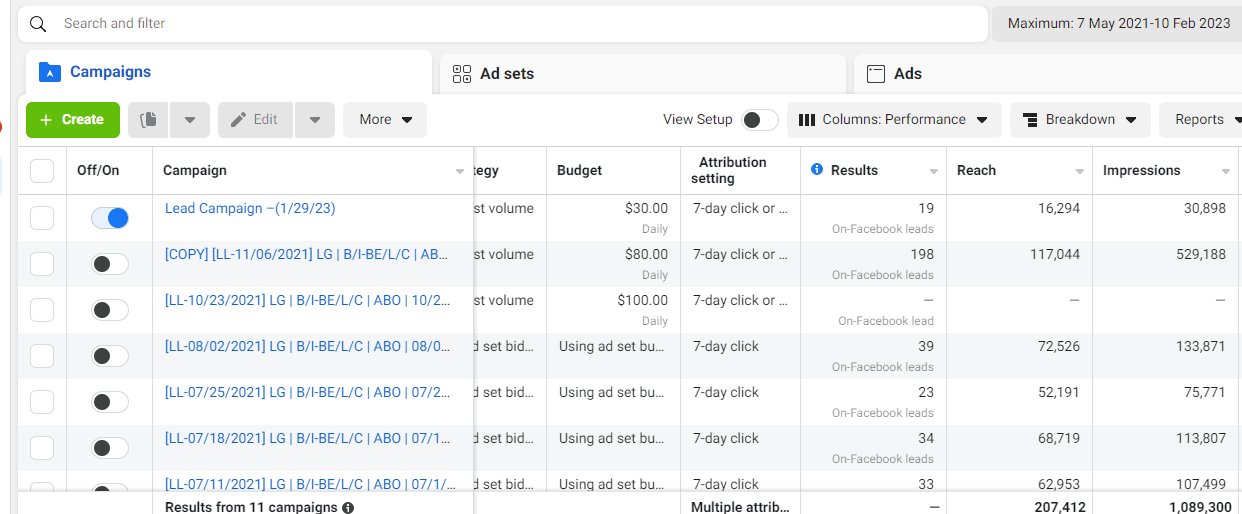Open the Columns: Performance dropdown
The width and height of the screenshot is (1242, 514).
(893, 120)
